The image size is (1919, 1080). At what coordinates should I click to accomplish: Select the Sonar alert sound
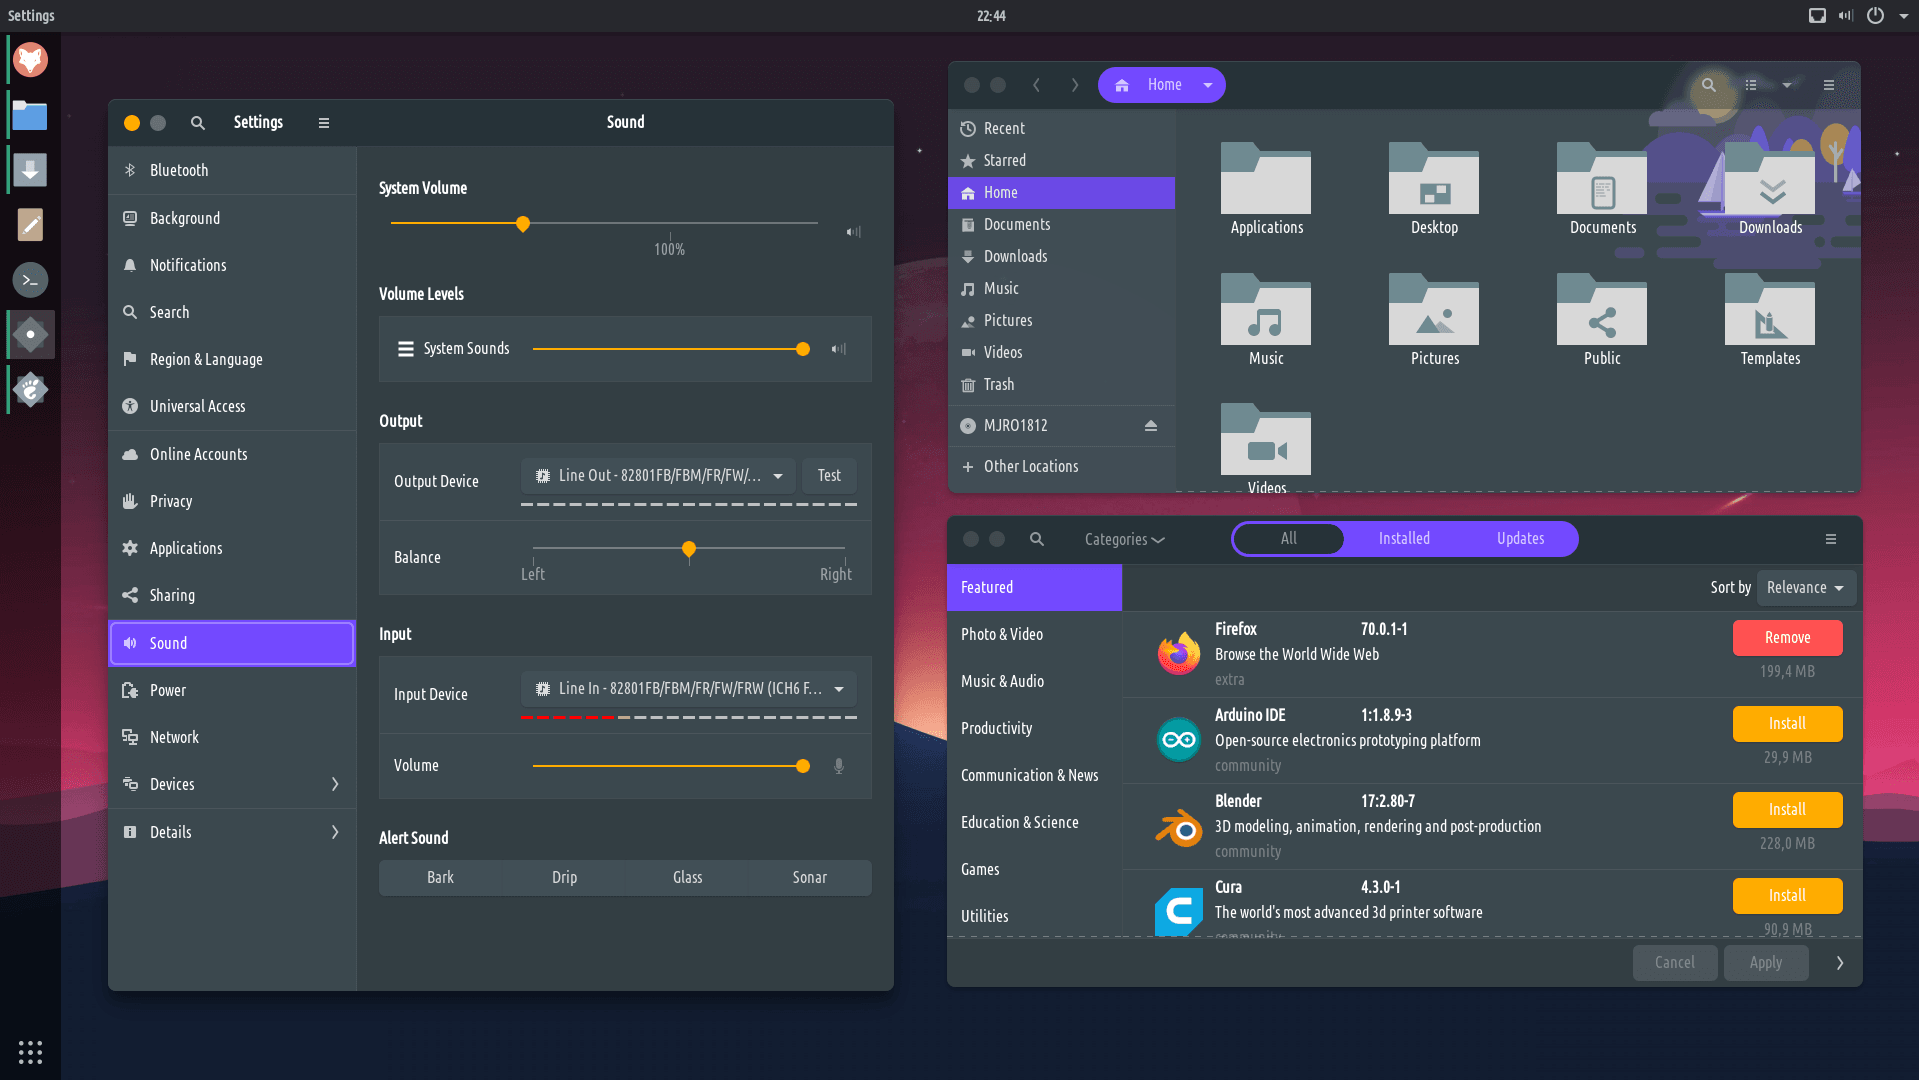(809, 877)
